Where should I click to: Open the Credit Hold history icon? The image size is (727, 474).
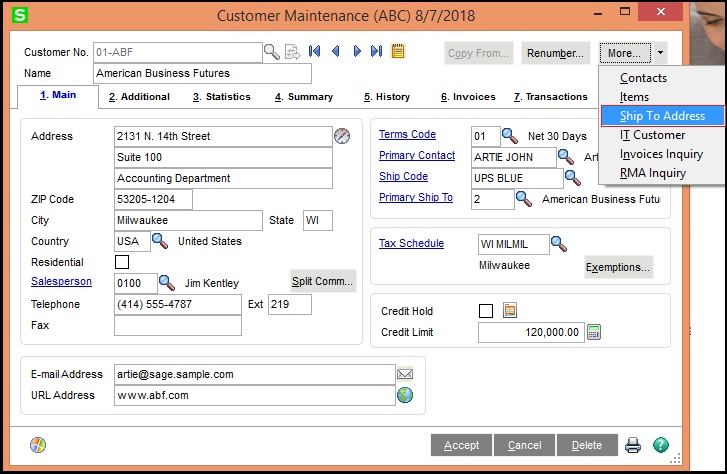point(510,310)
